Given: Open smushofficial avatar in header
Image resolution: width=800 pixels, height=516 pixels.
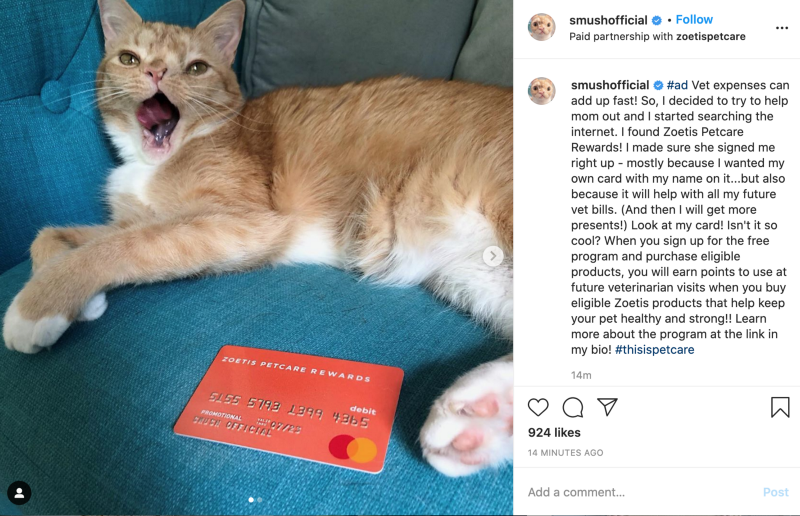Looking at the screenshot, I should click(541, 27).
